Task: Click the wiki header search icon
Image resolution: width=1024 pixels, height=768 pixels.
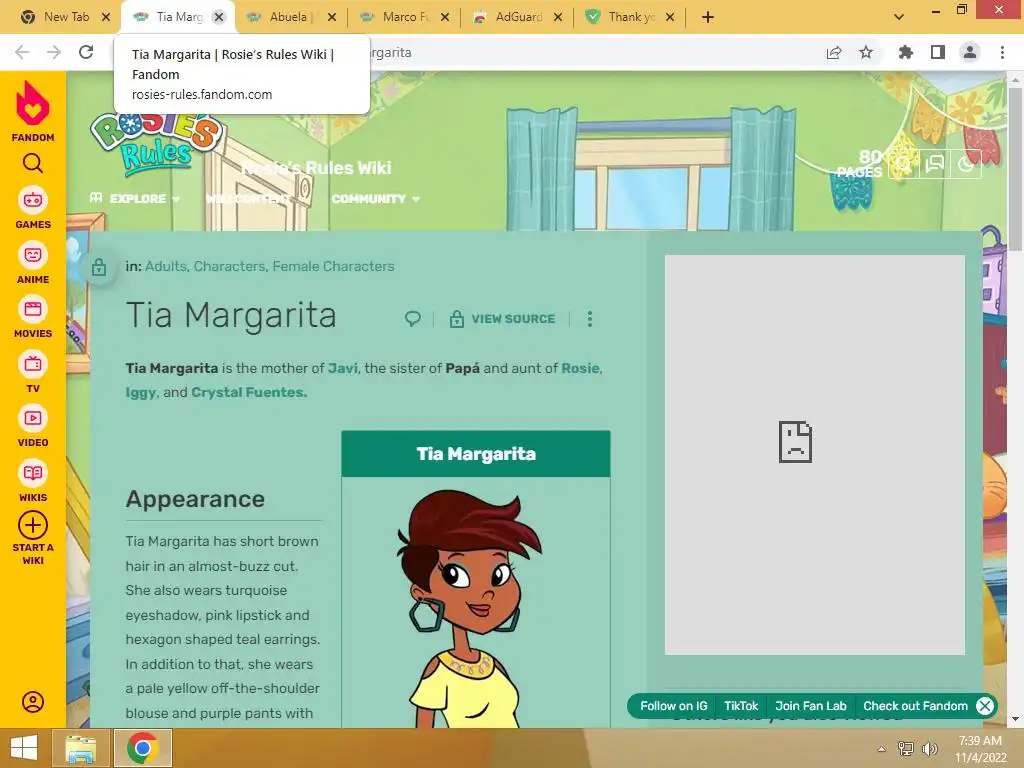Action: click(903, 164)
